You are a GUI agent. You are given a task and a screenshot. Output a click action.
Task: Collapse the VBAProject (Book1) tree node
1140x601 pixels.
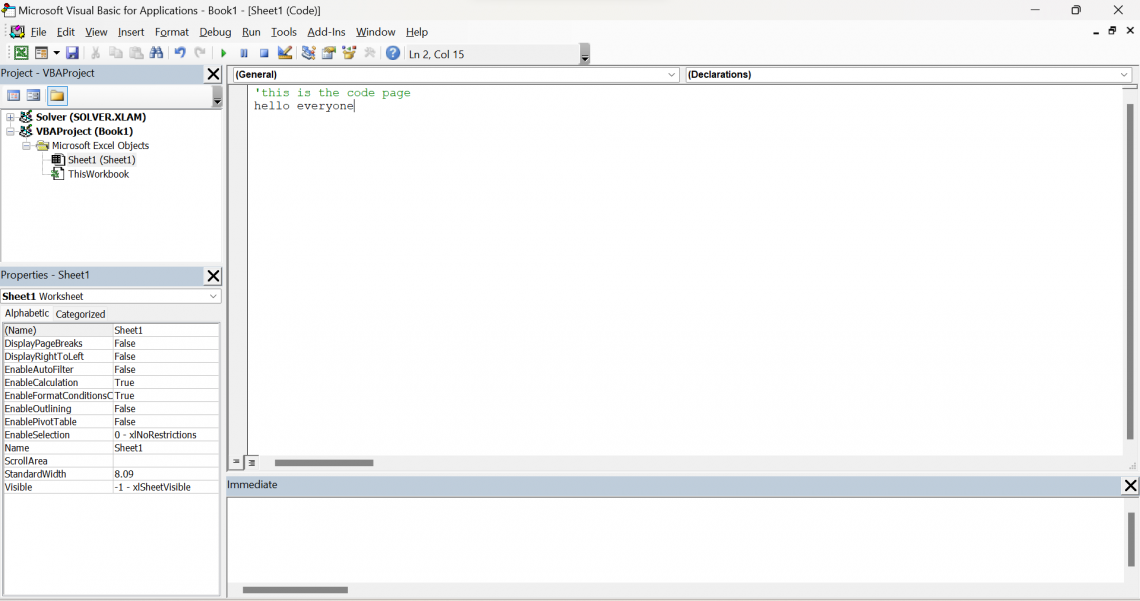11,131
